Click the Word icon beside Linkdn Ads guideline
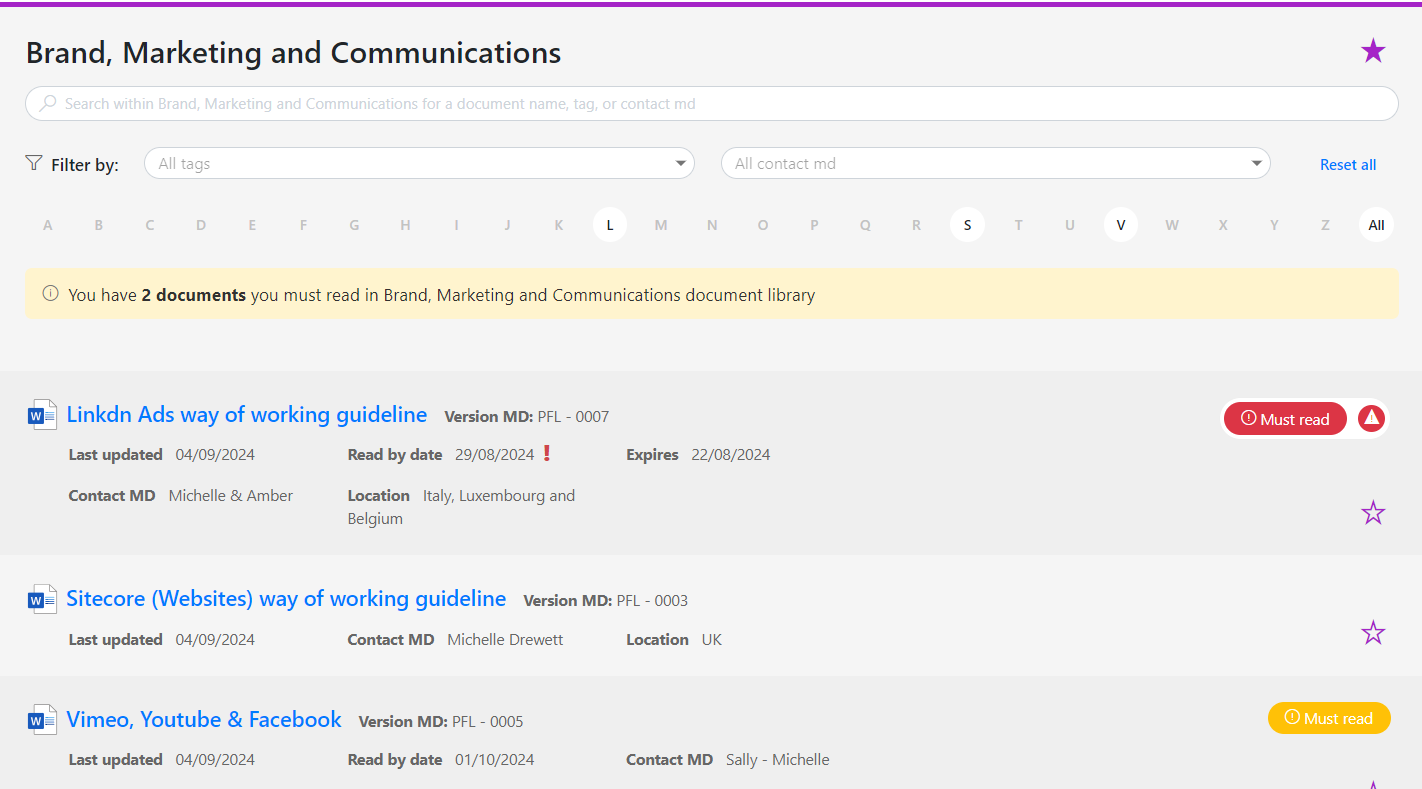This screenshot has height=789, width=1422. (x=42, y=414)
